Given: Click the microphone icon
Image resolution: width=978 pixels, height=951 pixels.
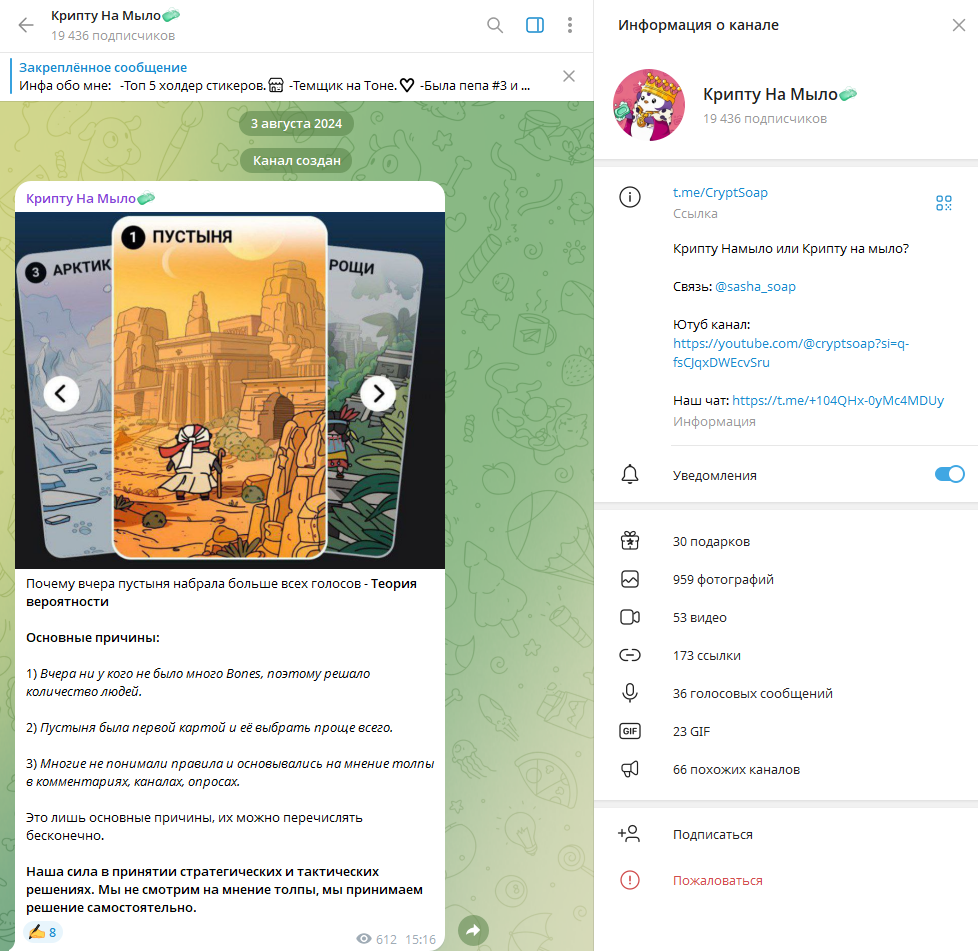Looking at the screenshot, I should pos(630,693).
